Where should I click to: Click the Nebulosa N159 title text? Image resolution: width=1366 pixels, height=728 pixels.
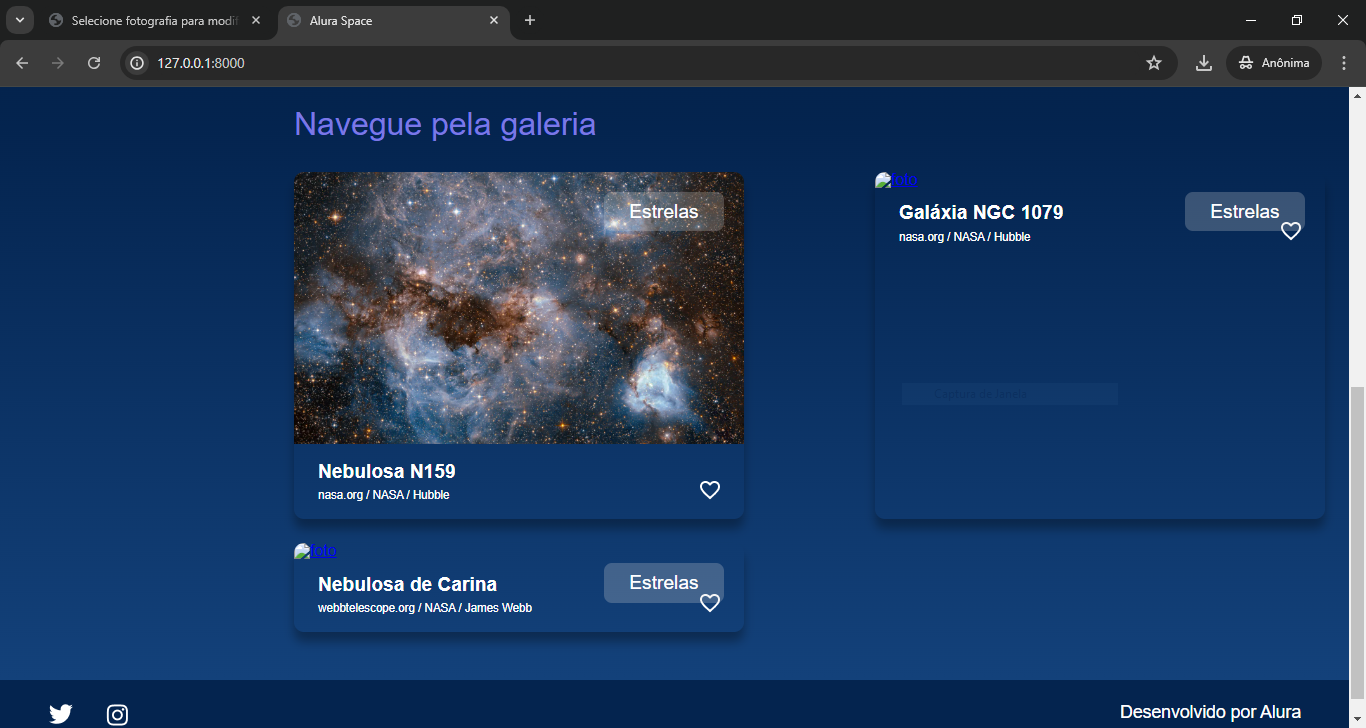[387, 471]
